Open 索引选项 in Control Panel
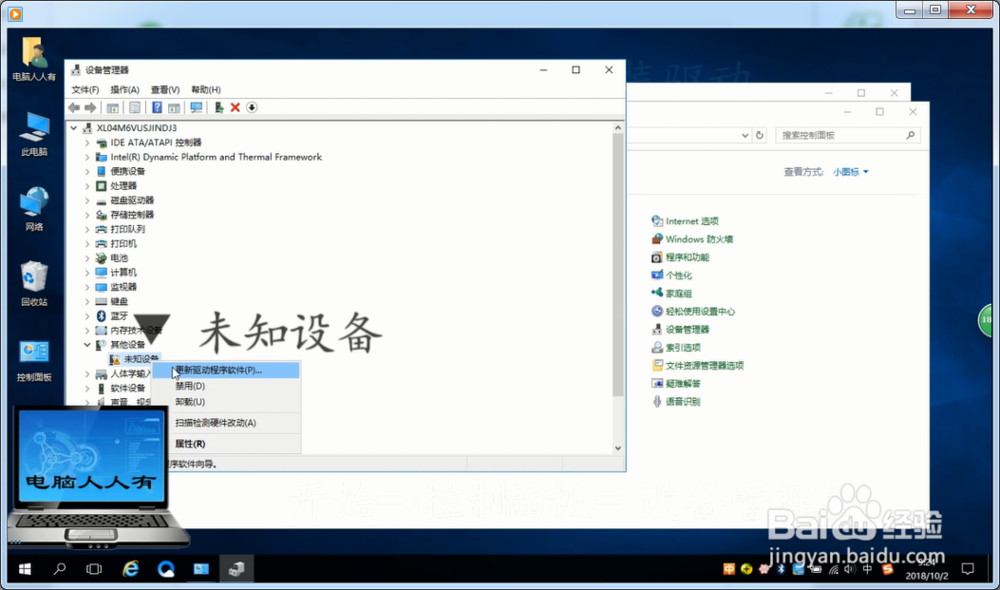The image size is (1000, 590). click(683, 348)
